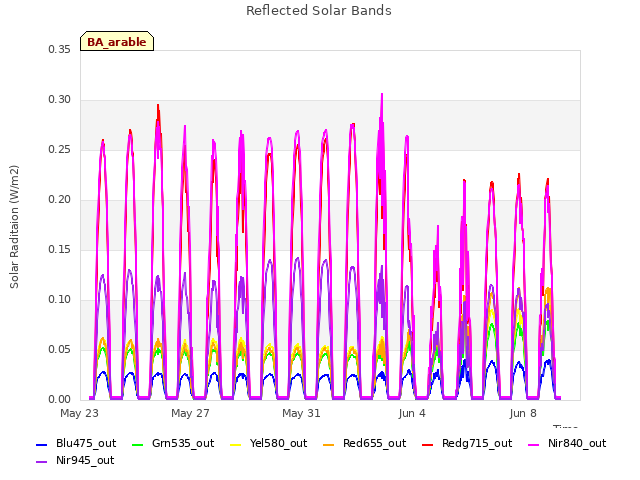Click the Jun 4 x-axis tick label
The width and height of the screenshot is (640, 480).
[412, 413]
